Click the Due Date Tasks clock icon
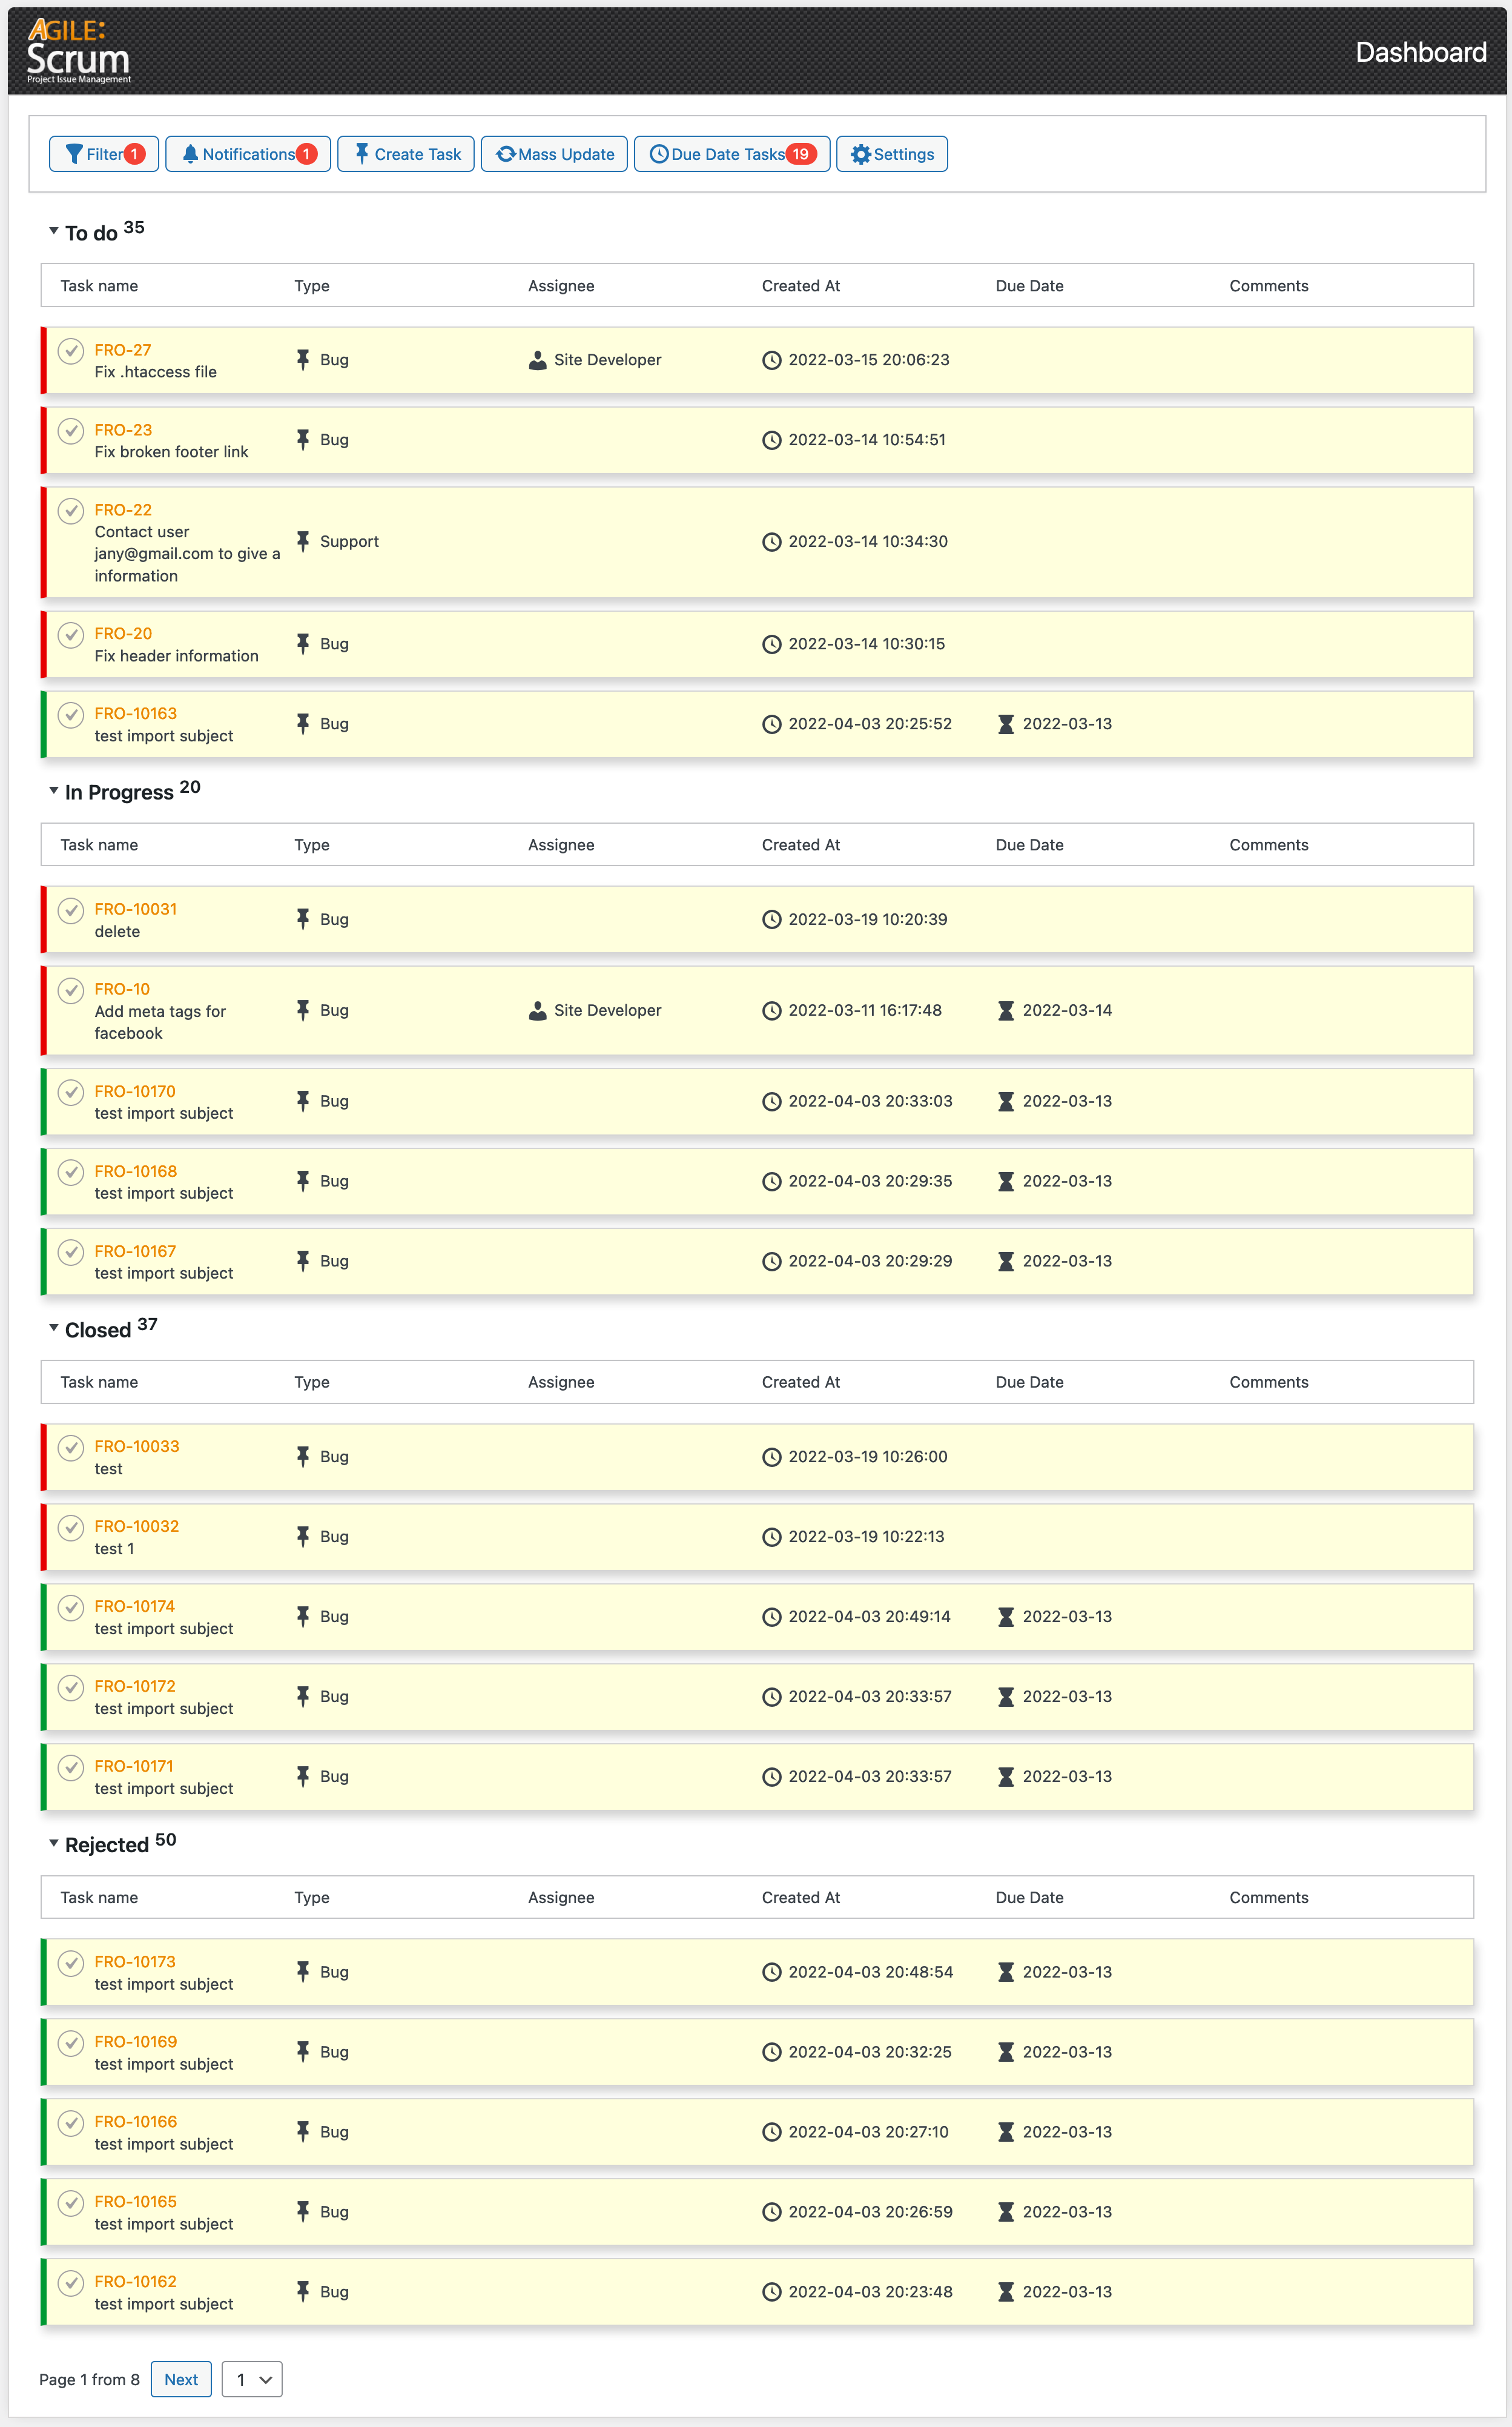1512x2427 pixels. (x=659, y=154)
